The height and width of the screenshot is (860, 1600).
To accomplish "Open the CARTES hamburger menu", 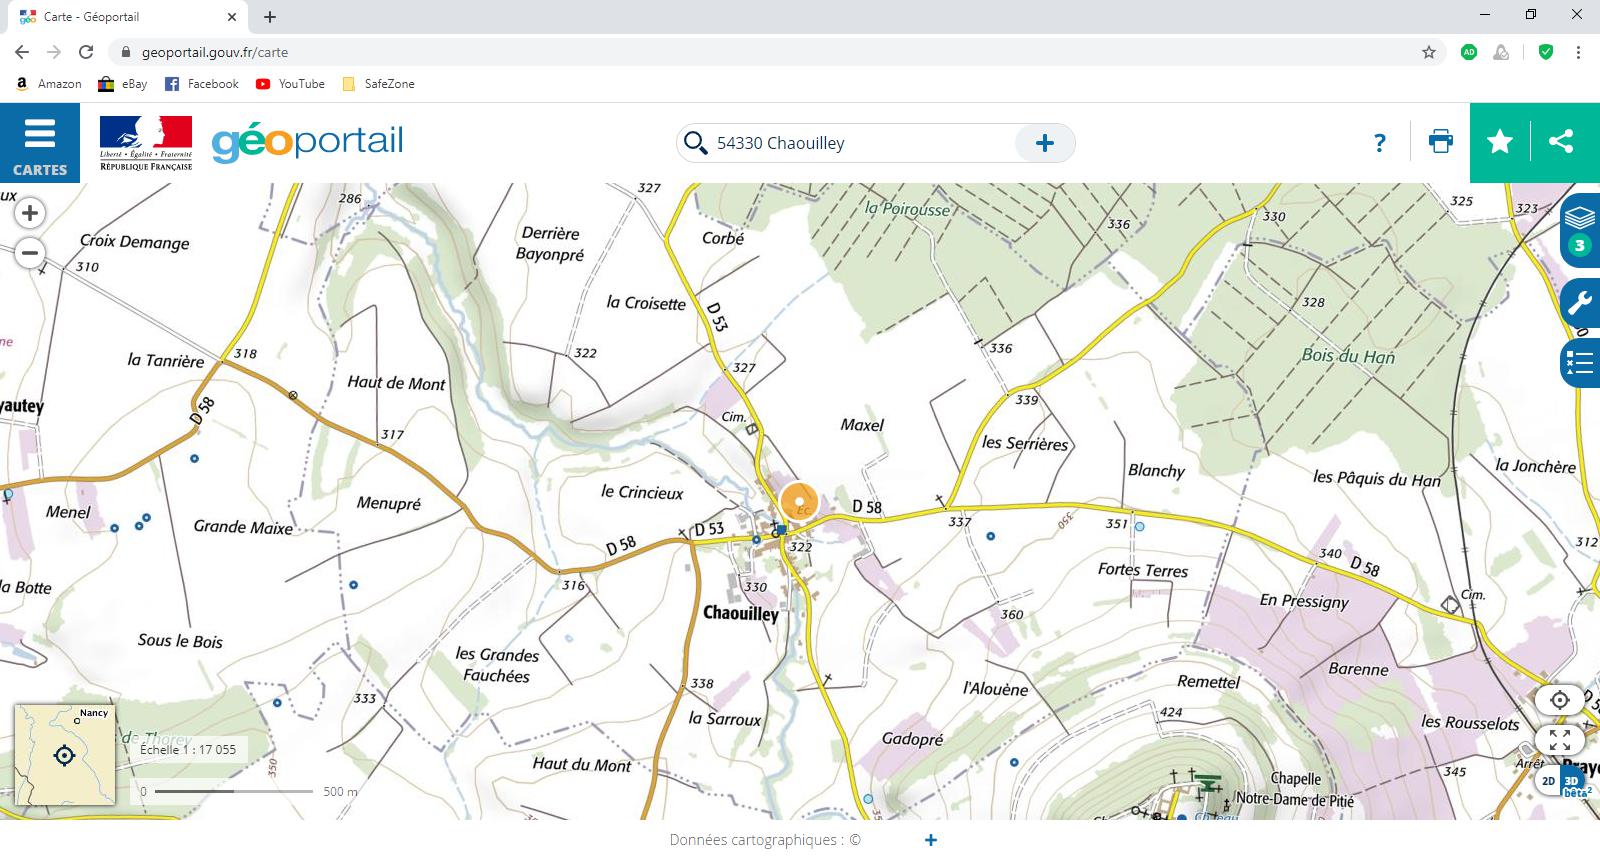I will pos(39,143).
